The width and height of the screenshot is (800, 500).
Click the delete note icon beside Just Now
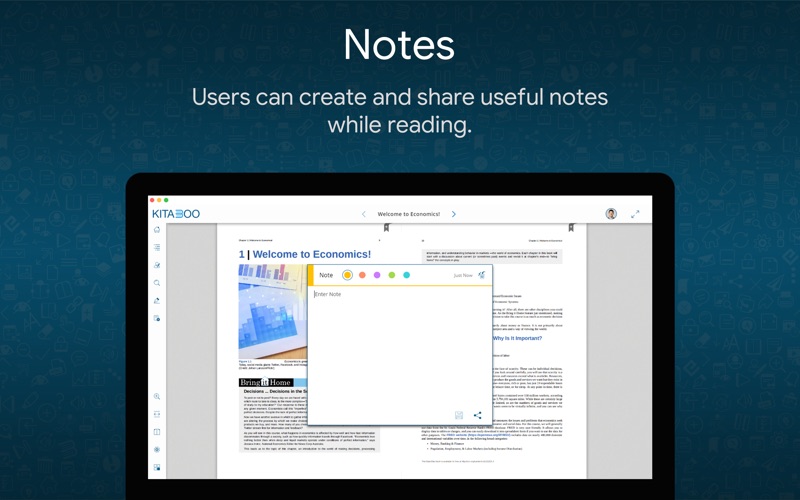coord(481,275)
